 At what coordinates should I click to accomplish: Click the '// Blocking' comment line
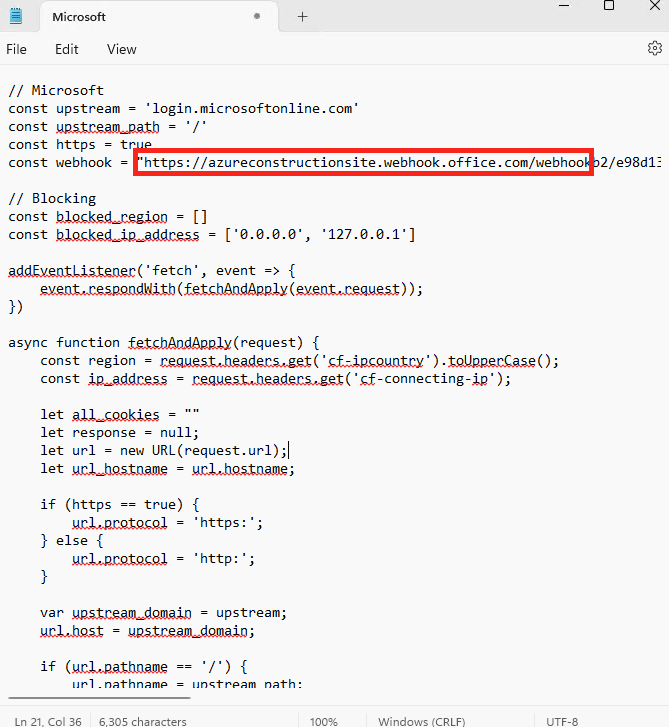52,198
